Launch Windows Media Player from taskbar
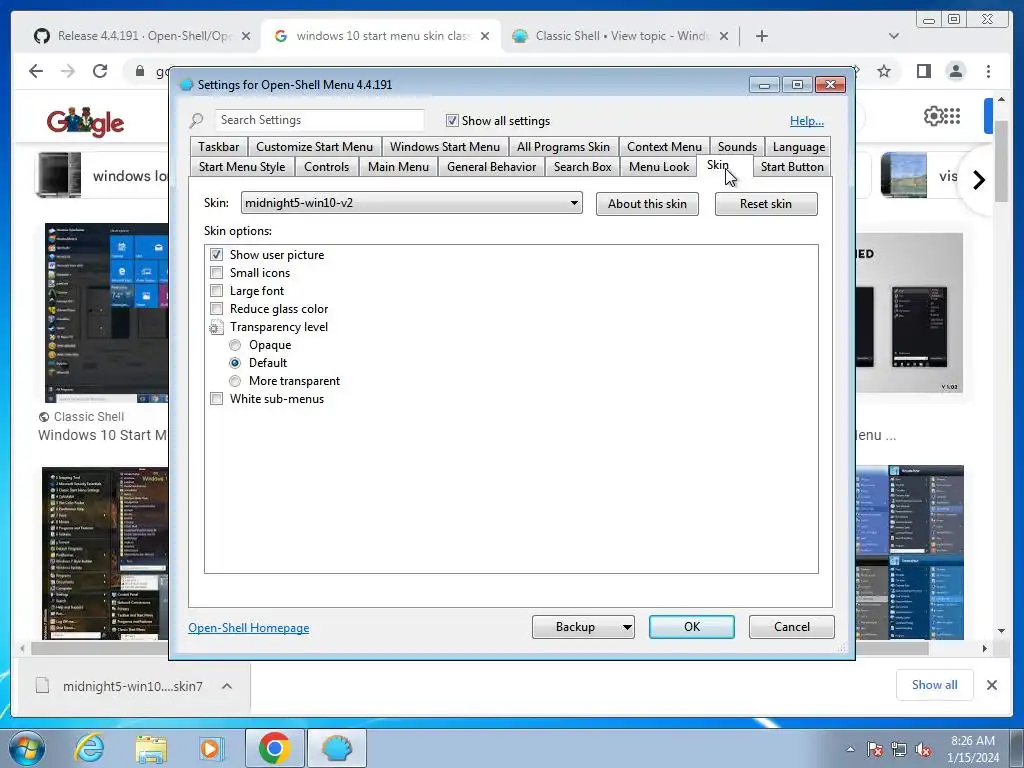 click(x=211, y=748)
